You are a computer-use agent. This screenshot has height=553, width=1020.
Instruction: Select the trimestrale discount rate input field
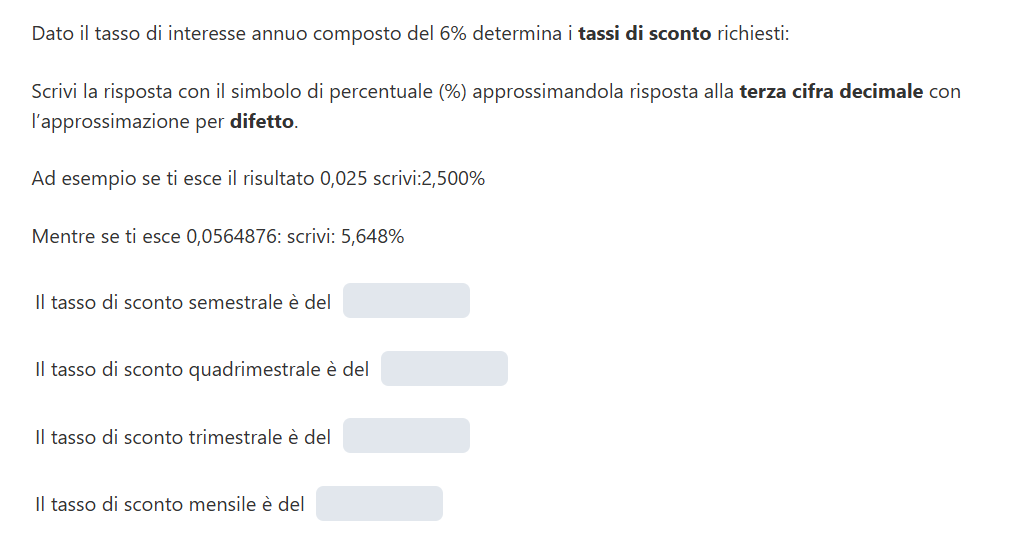click(406, 436)
